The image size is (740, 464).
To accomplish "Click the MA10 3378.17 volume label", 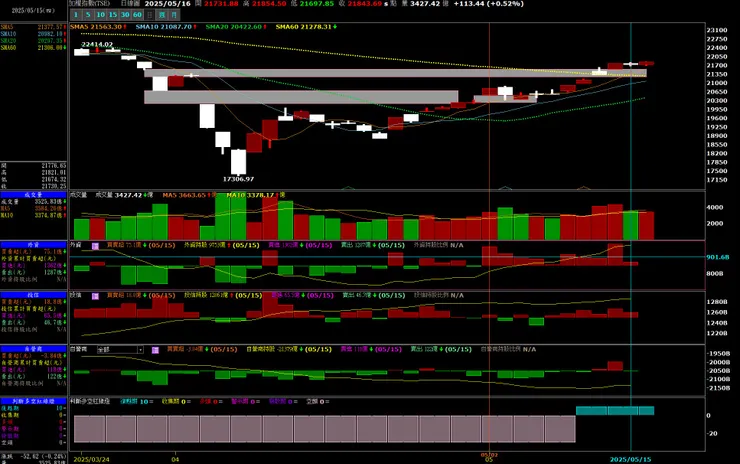I will click(255, 195).
